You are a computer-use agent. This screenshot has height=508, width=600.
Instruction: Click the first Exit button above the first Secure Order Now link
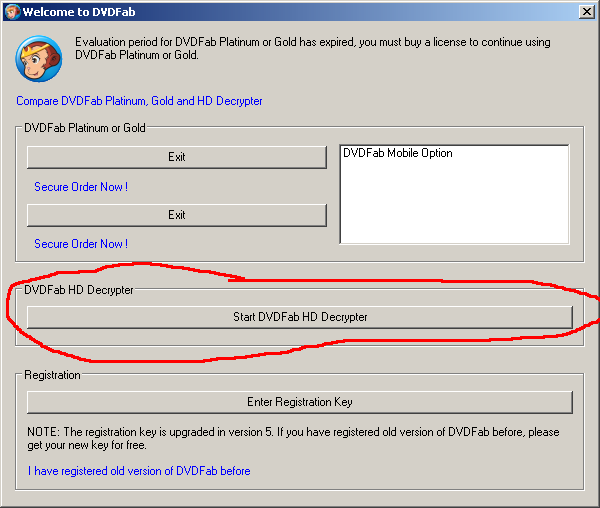tap(177, 157)
